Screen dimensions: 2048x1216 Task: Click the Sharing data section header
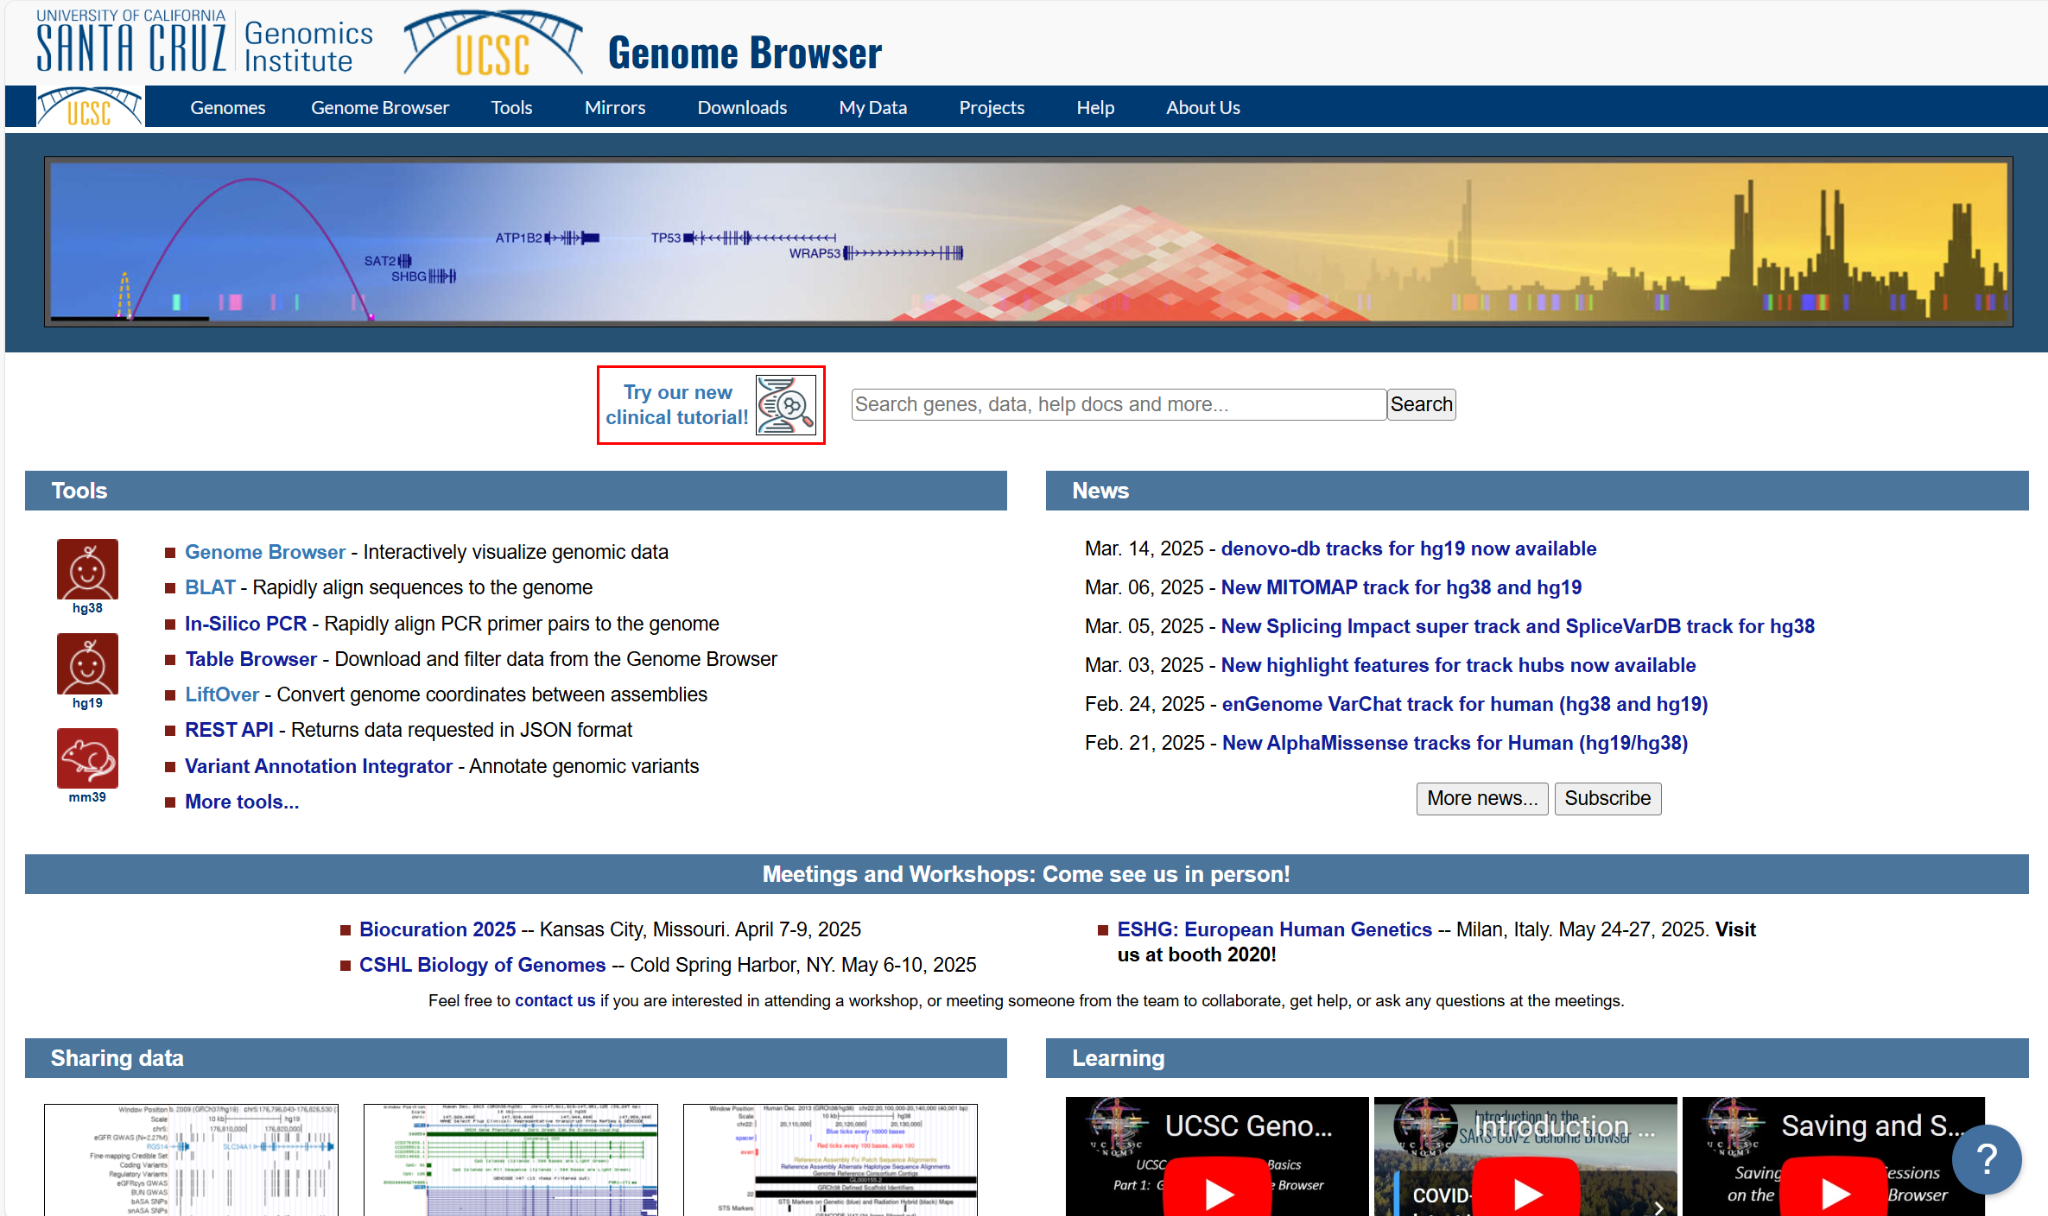pos(516,1058)
